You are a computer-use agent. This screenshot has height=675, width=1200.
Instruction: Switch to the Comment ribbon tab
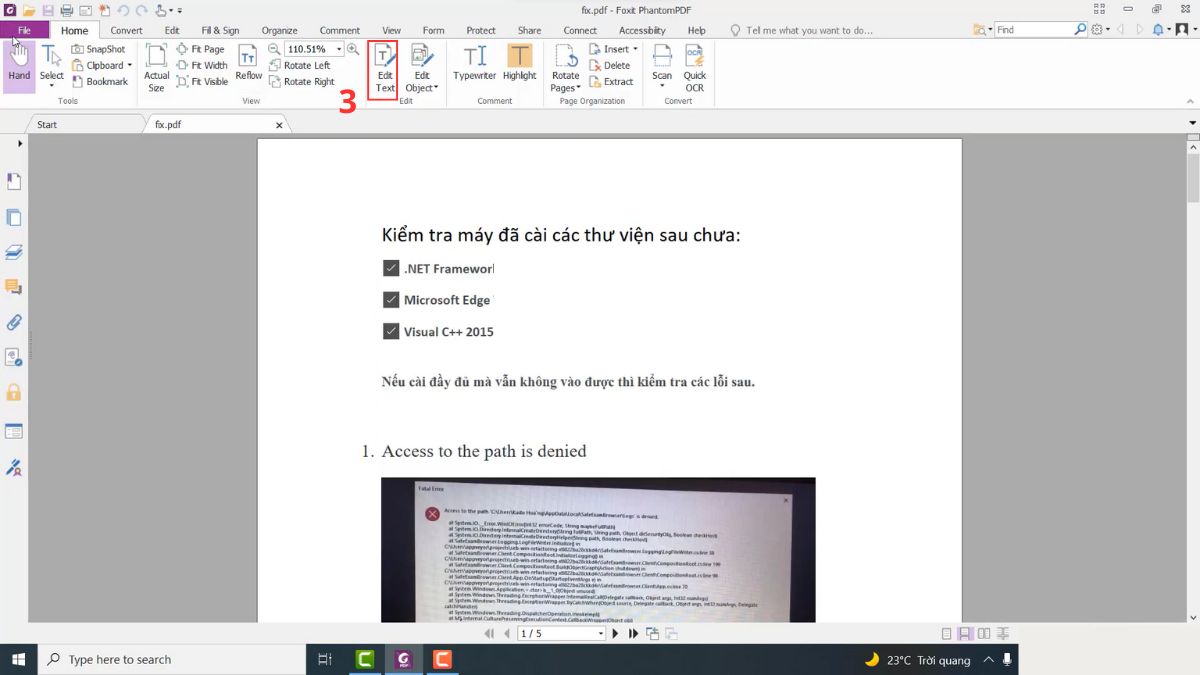[x=340, y=30]
